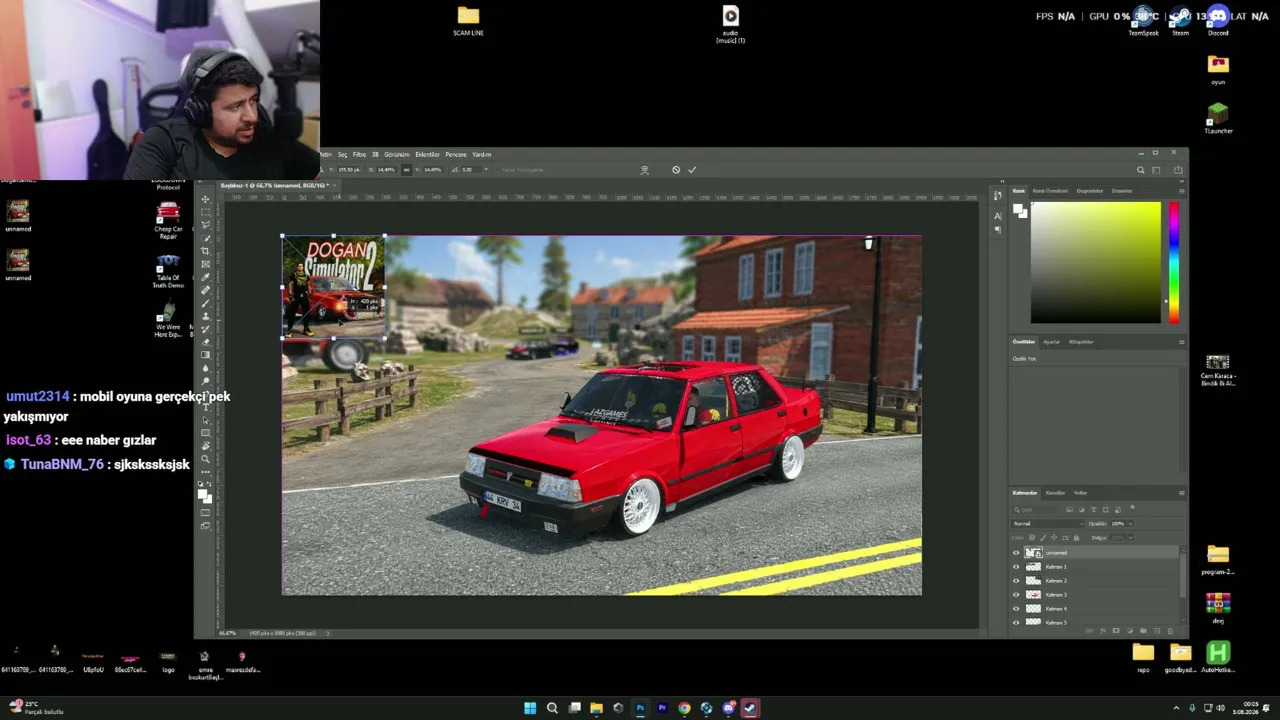Open the collapsed Paragraph panel icon

[x=997, y=229]
